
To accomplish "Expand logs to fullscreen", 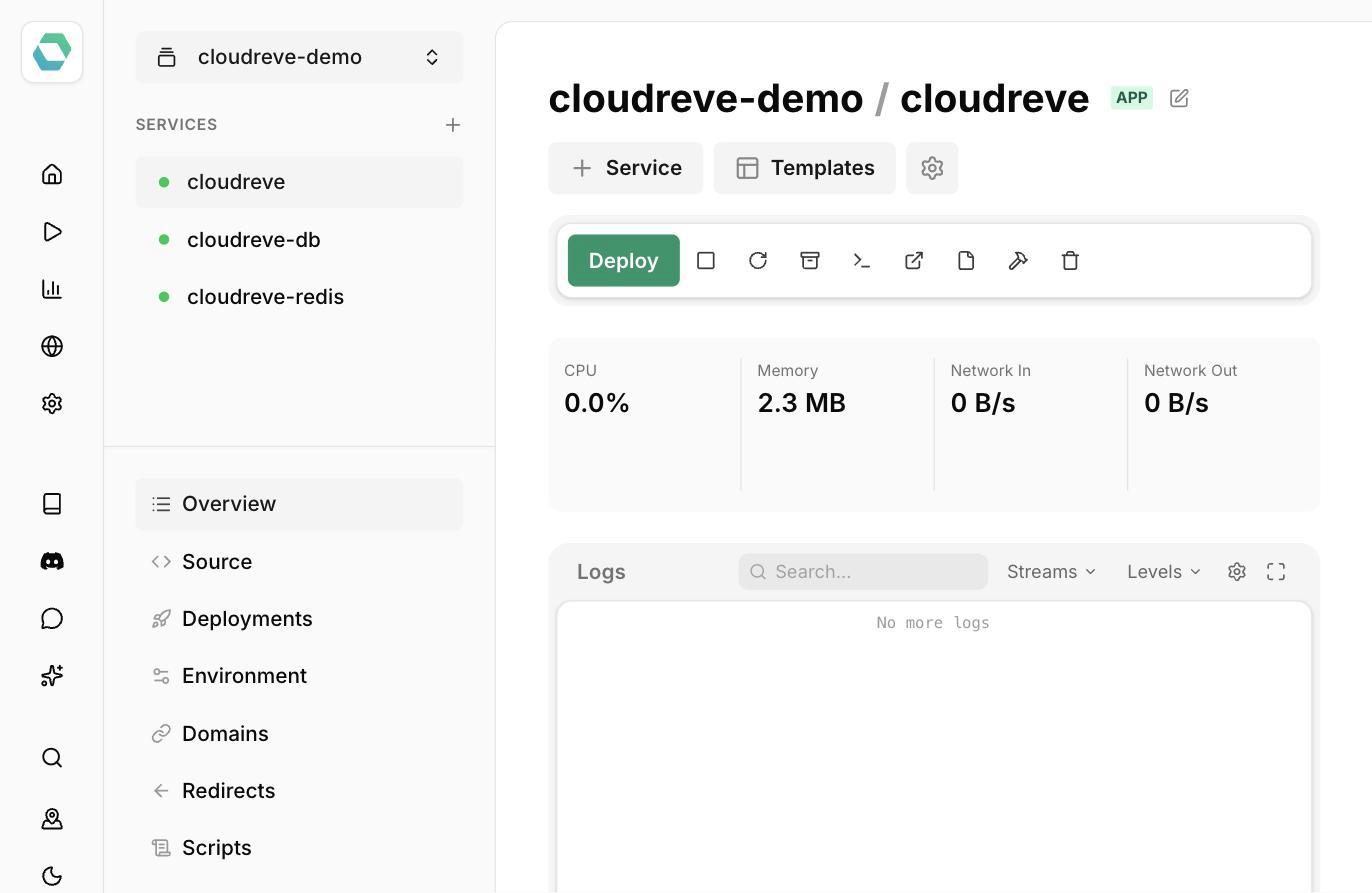I will (x=1276, y=572).
